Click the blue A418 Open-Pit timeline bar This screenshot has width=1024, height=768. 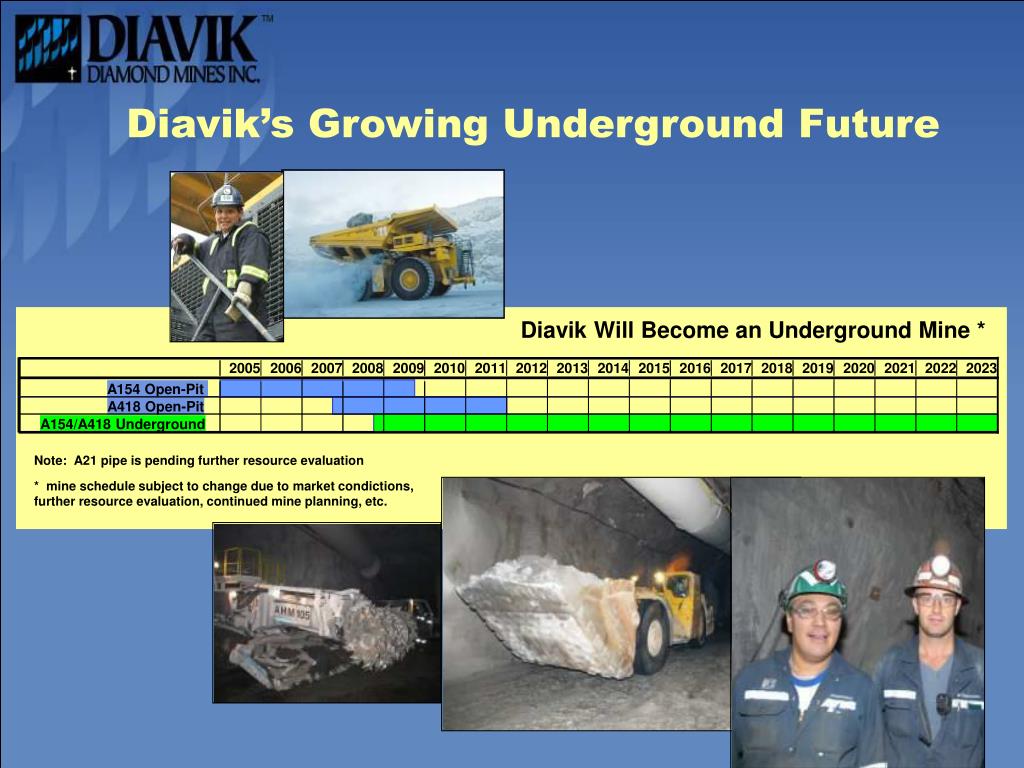[x=419, y=406]
